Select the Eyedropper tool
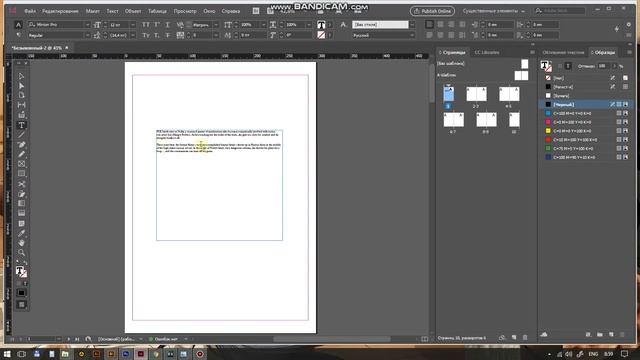640x360 pixels. [x=21, y=233]
